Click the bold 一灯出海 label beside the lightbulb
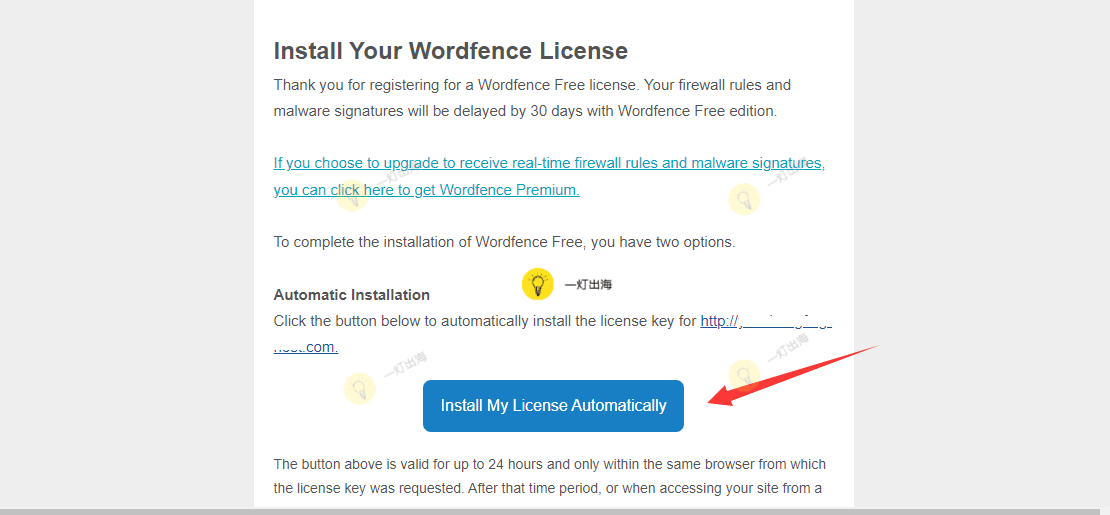This screenshot has width=1110, height=515. (588, 285)
